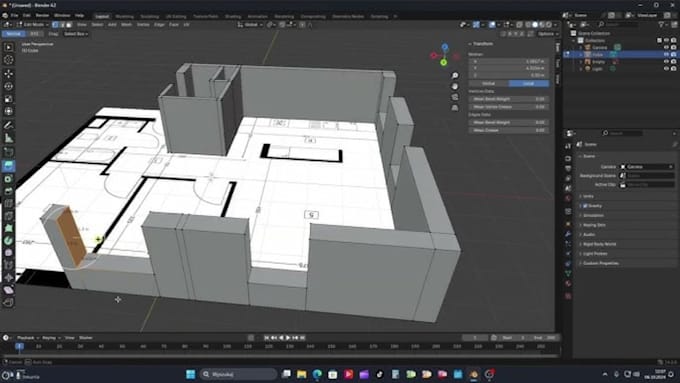This screenshot has height=383, width=680.
Task: Select the Shear tool
Action: pos(9,290)
